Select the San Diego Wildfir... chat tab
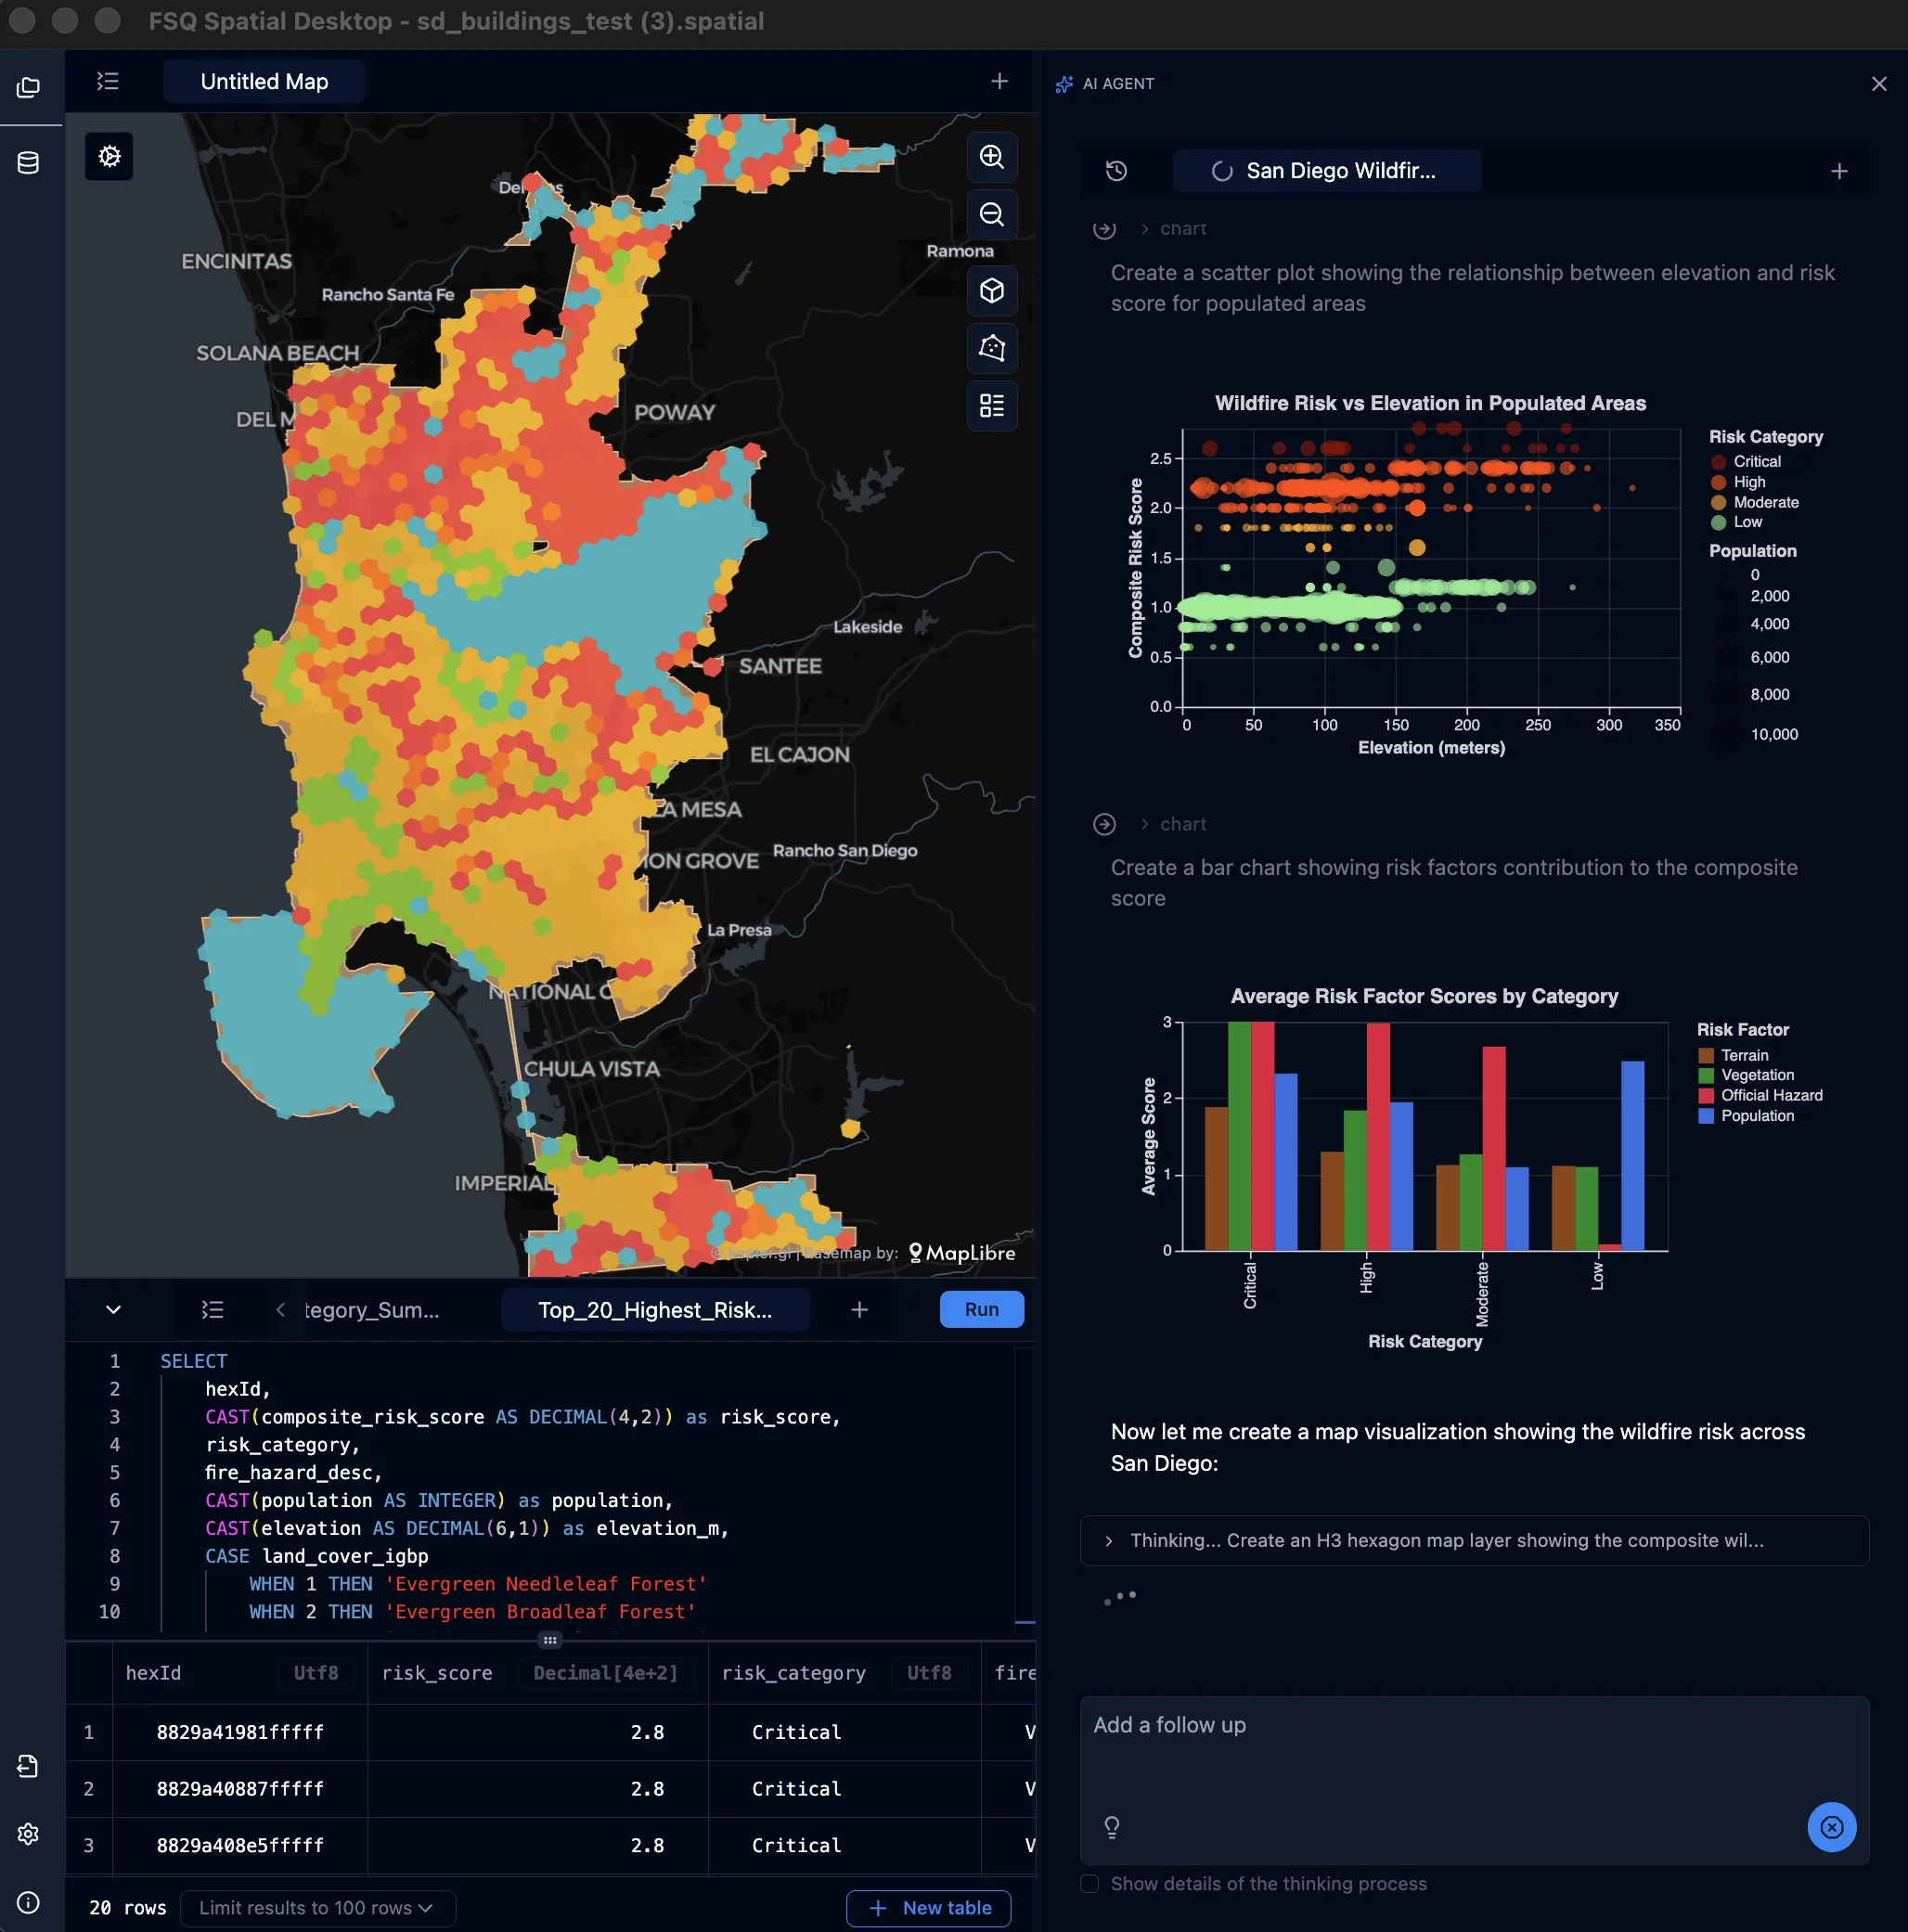 [1326, 171]
